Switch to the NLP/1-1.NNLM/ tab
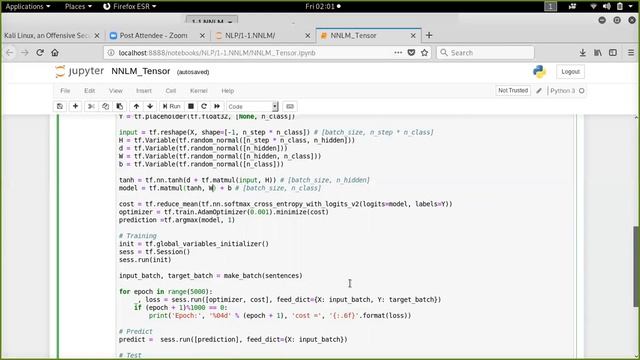Screen dimensions: 640x360 (x=250, y=36)
